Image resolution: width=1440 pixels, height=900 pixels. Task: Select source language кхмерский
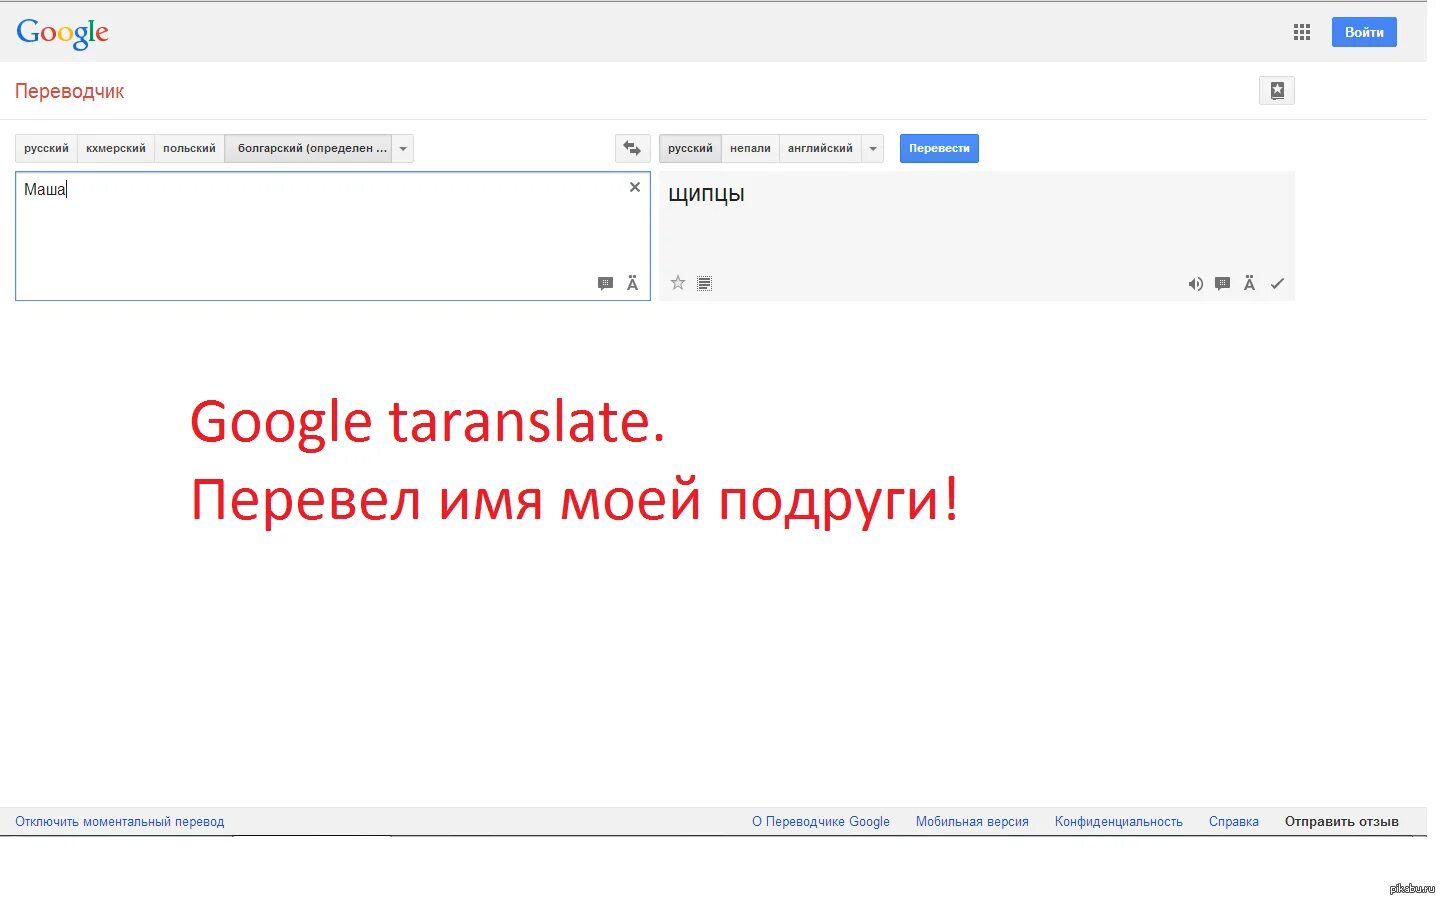(x=115, y=148)
